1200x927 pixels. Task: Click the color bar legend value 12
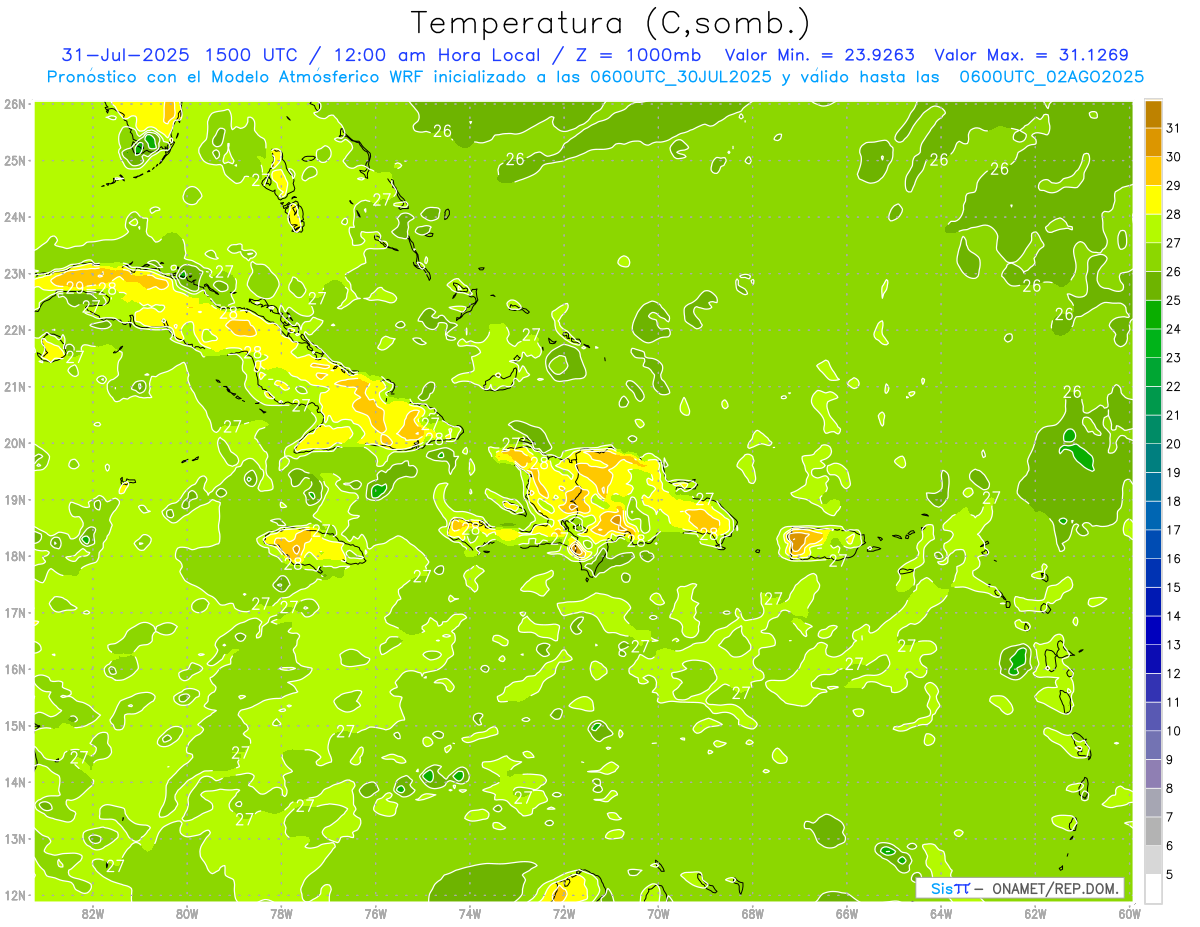point(1173,674)
